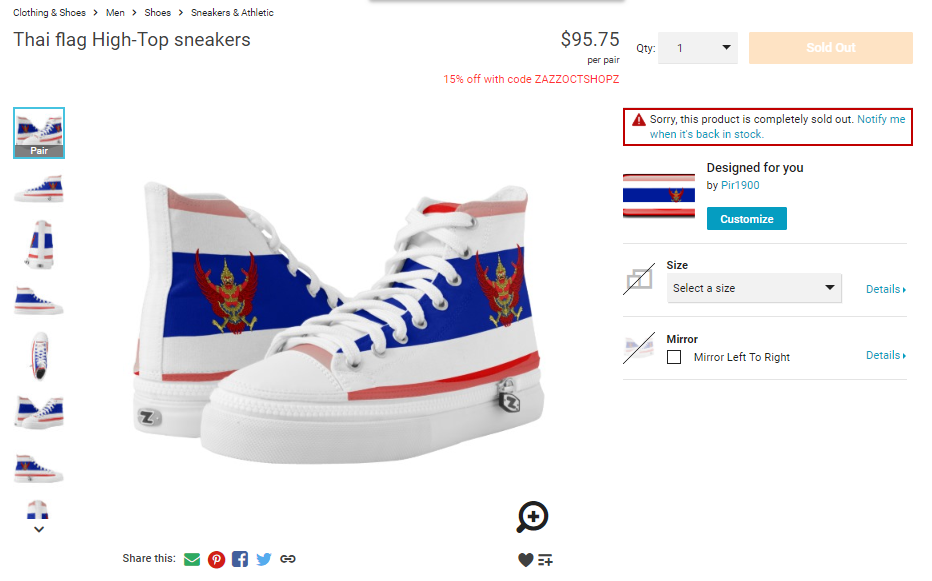Expand more thumbnails with down chevron

(39, 529)
